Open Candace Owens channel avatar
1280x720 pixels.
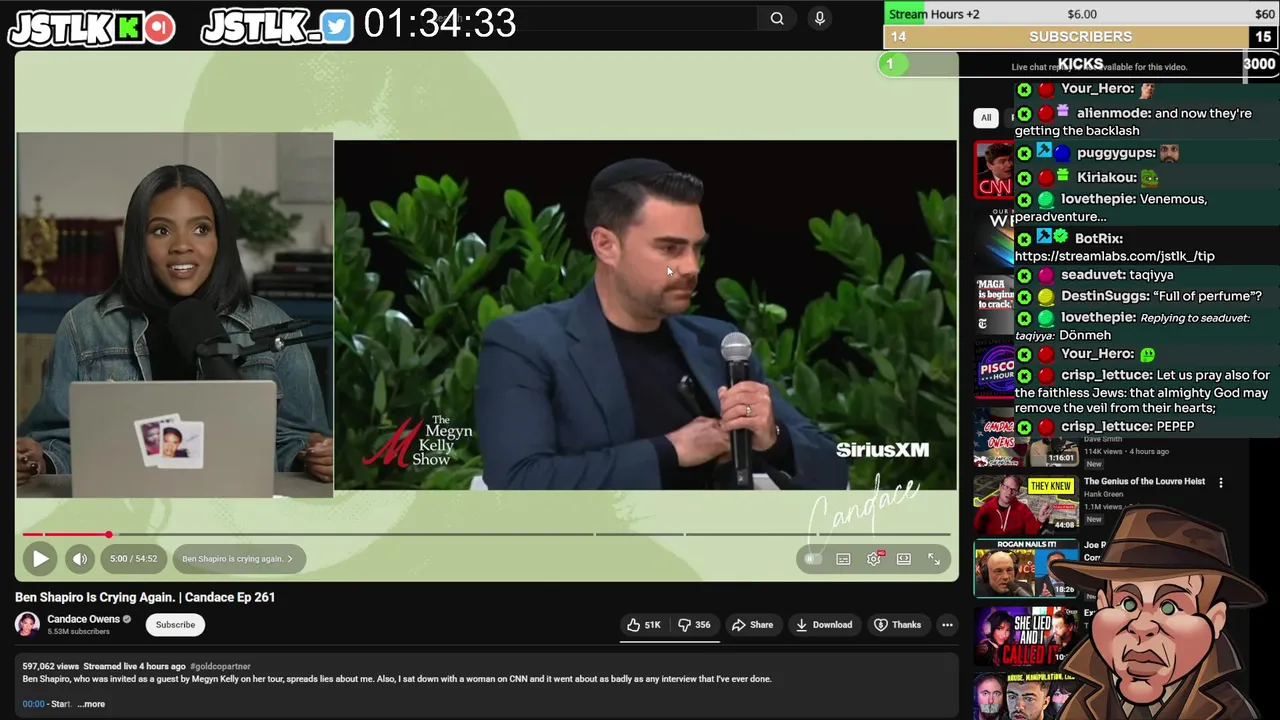point(27,625)
